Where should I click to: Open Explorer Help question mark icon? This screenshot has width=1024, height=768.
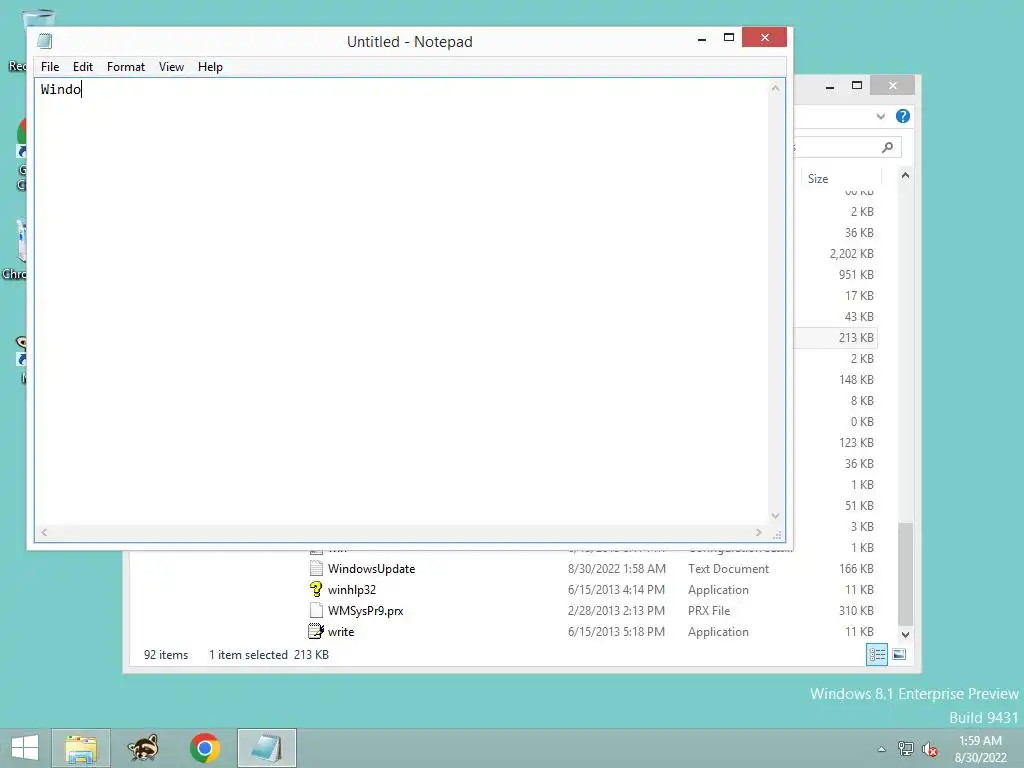tap(903, 116)
